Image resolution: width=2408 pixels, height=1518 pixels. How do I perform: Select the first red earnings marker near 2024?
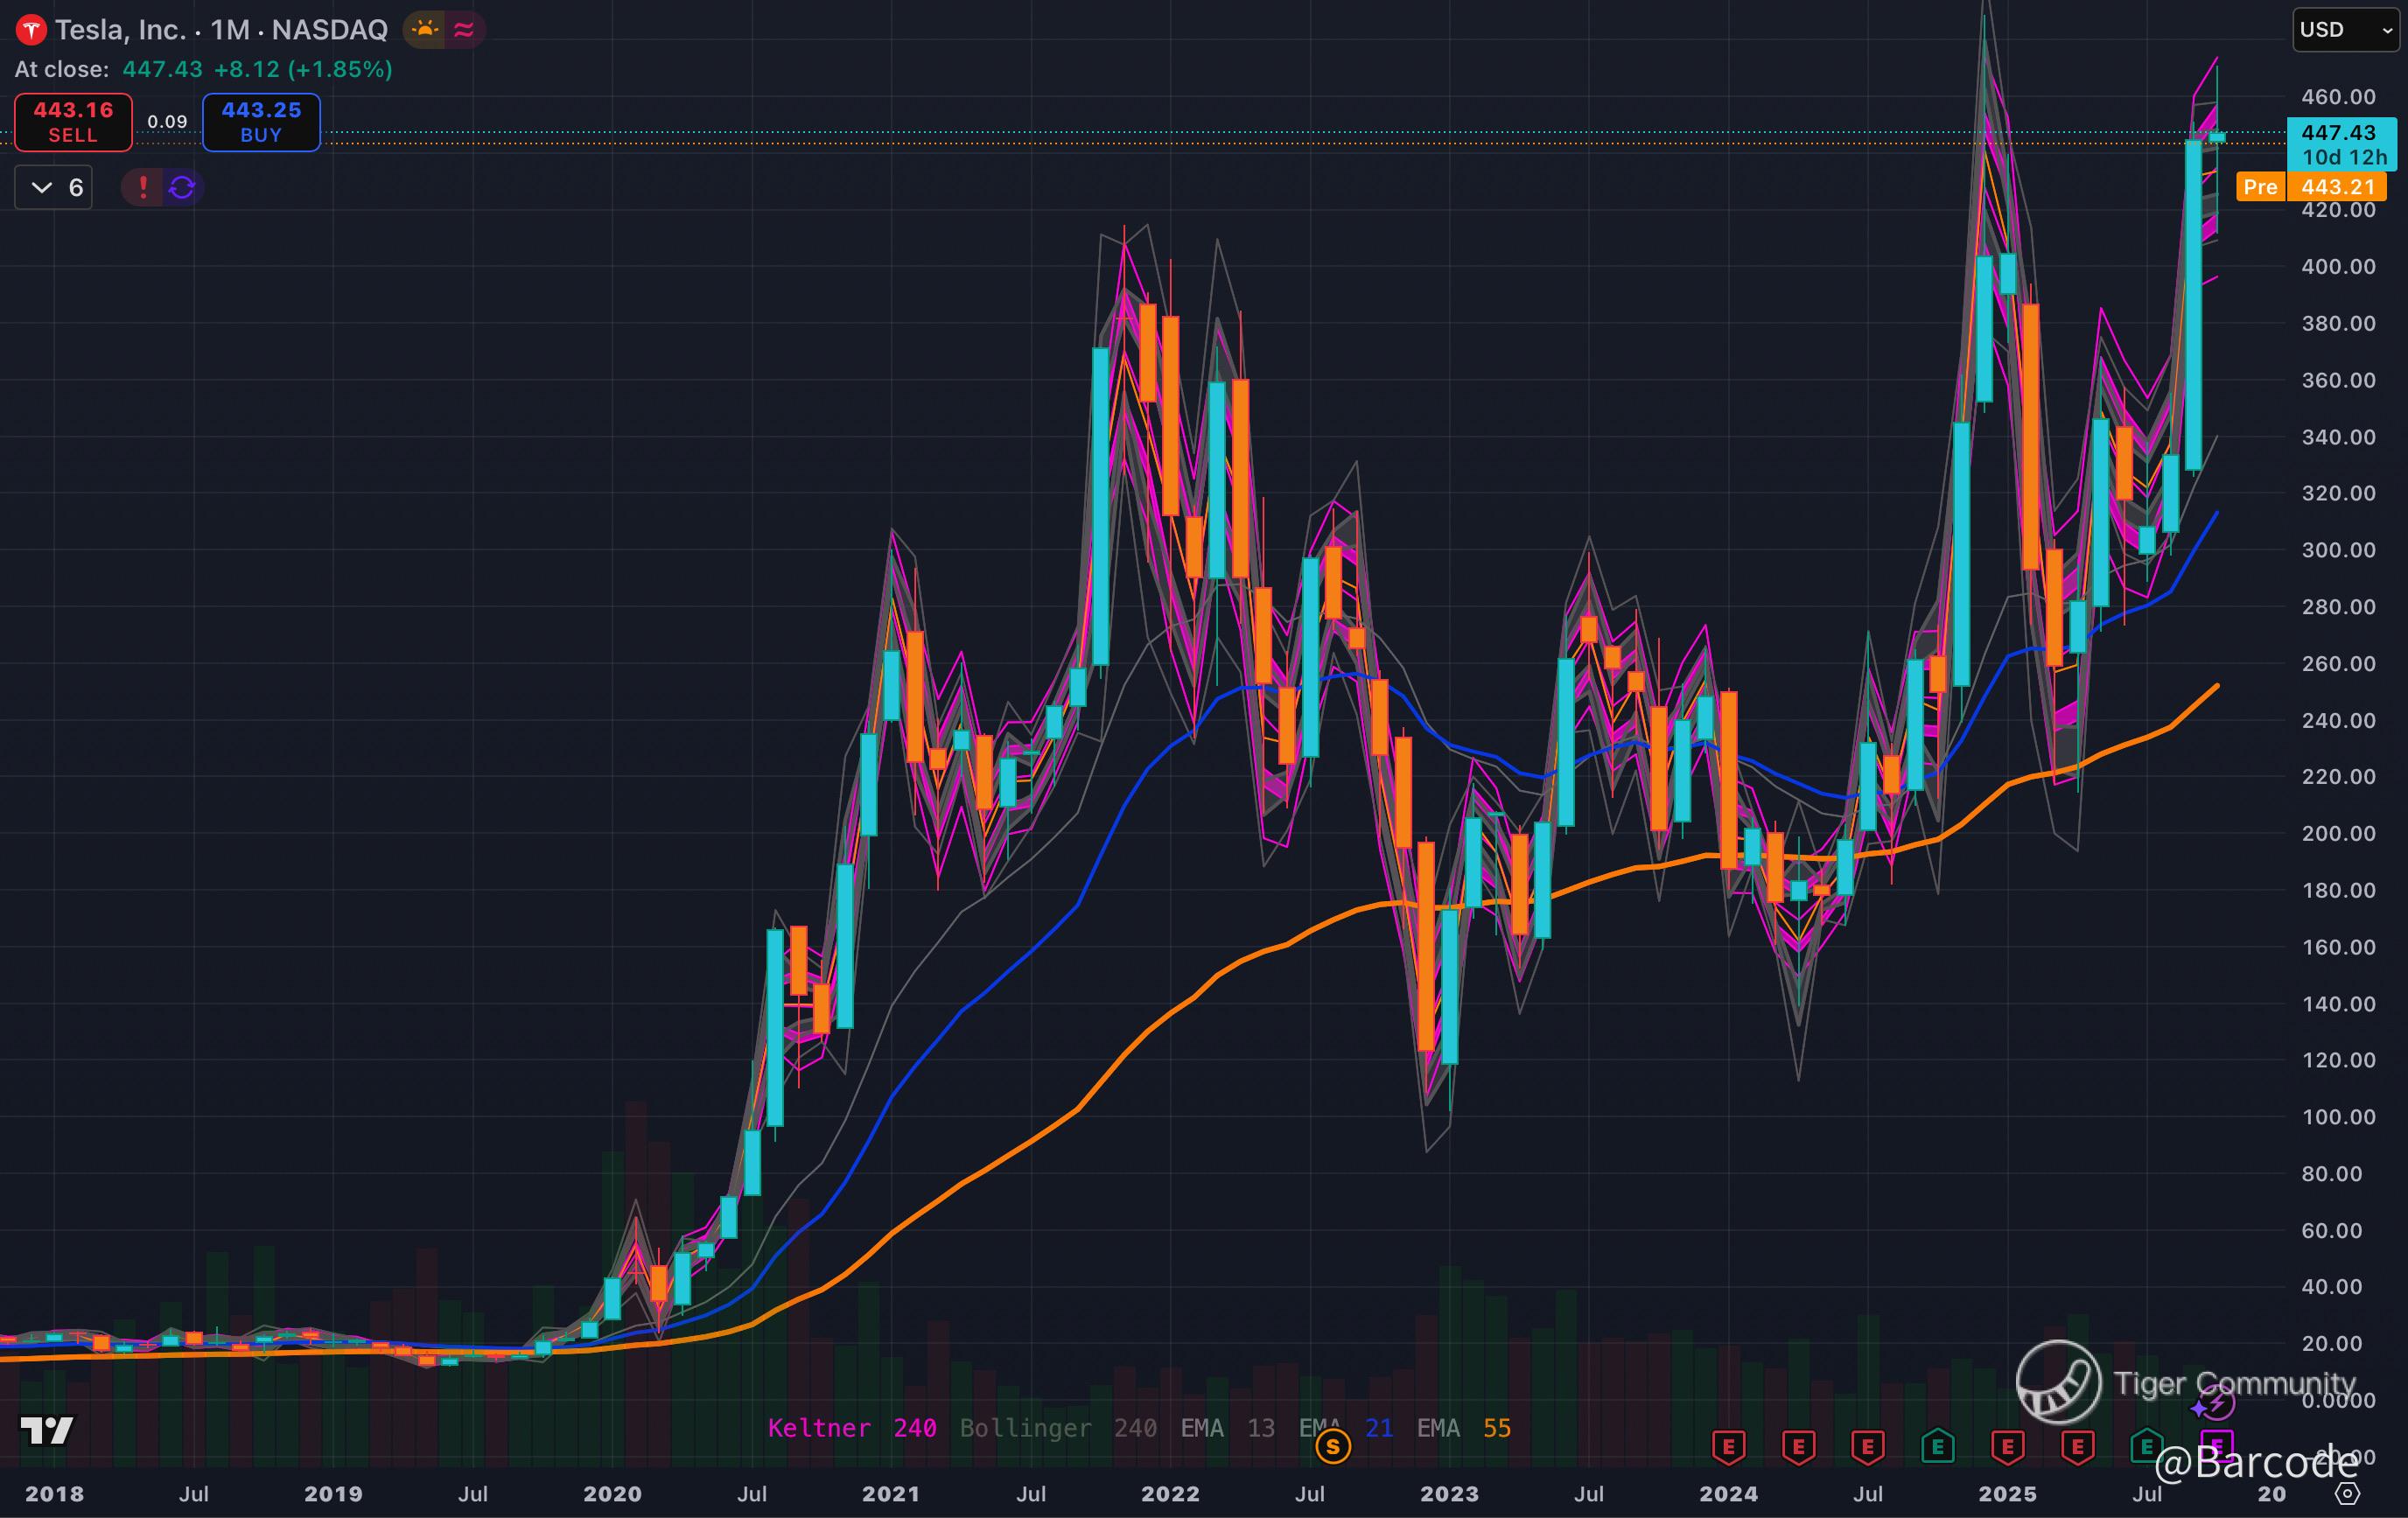tap(1728, 1446)
